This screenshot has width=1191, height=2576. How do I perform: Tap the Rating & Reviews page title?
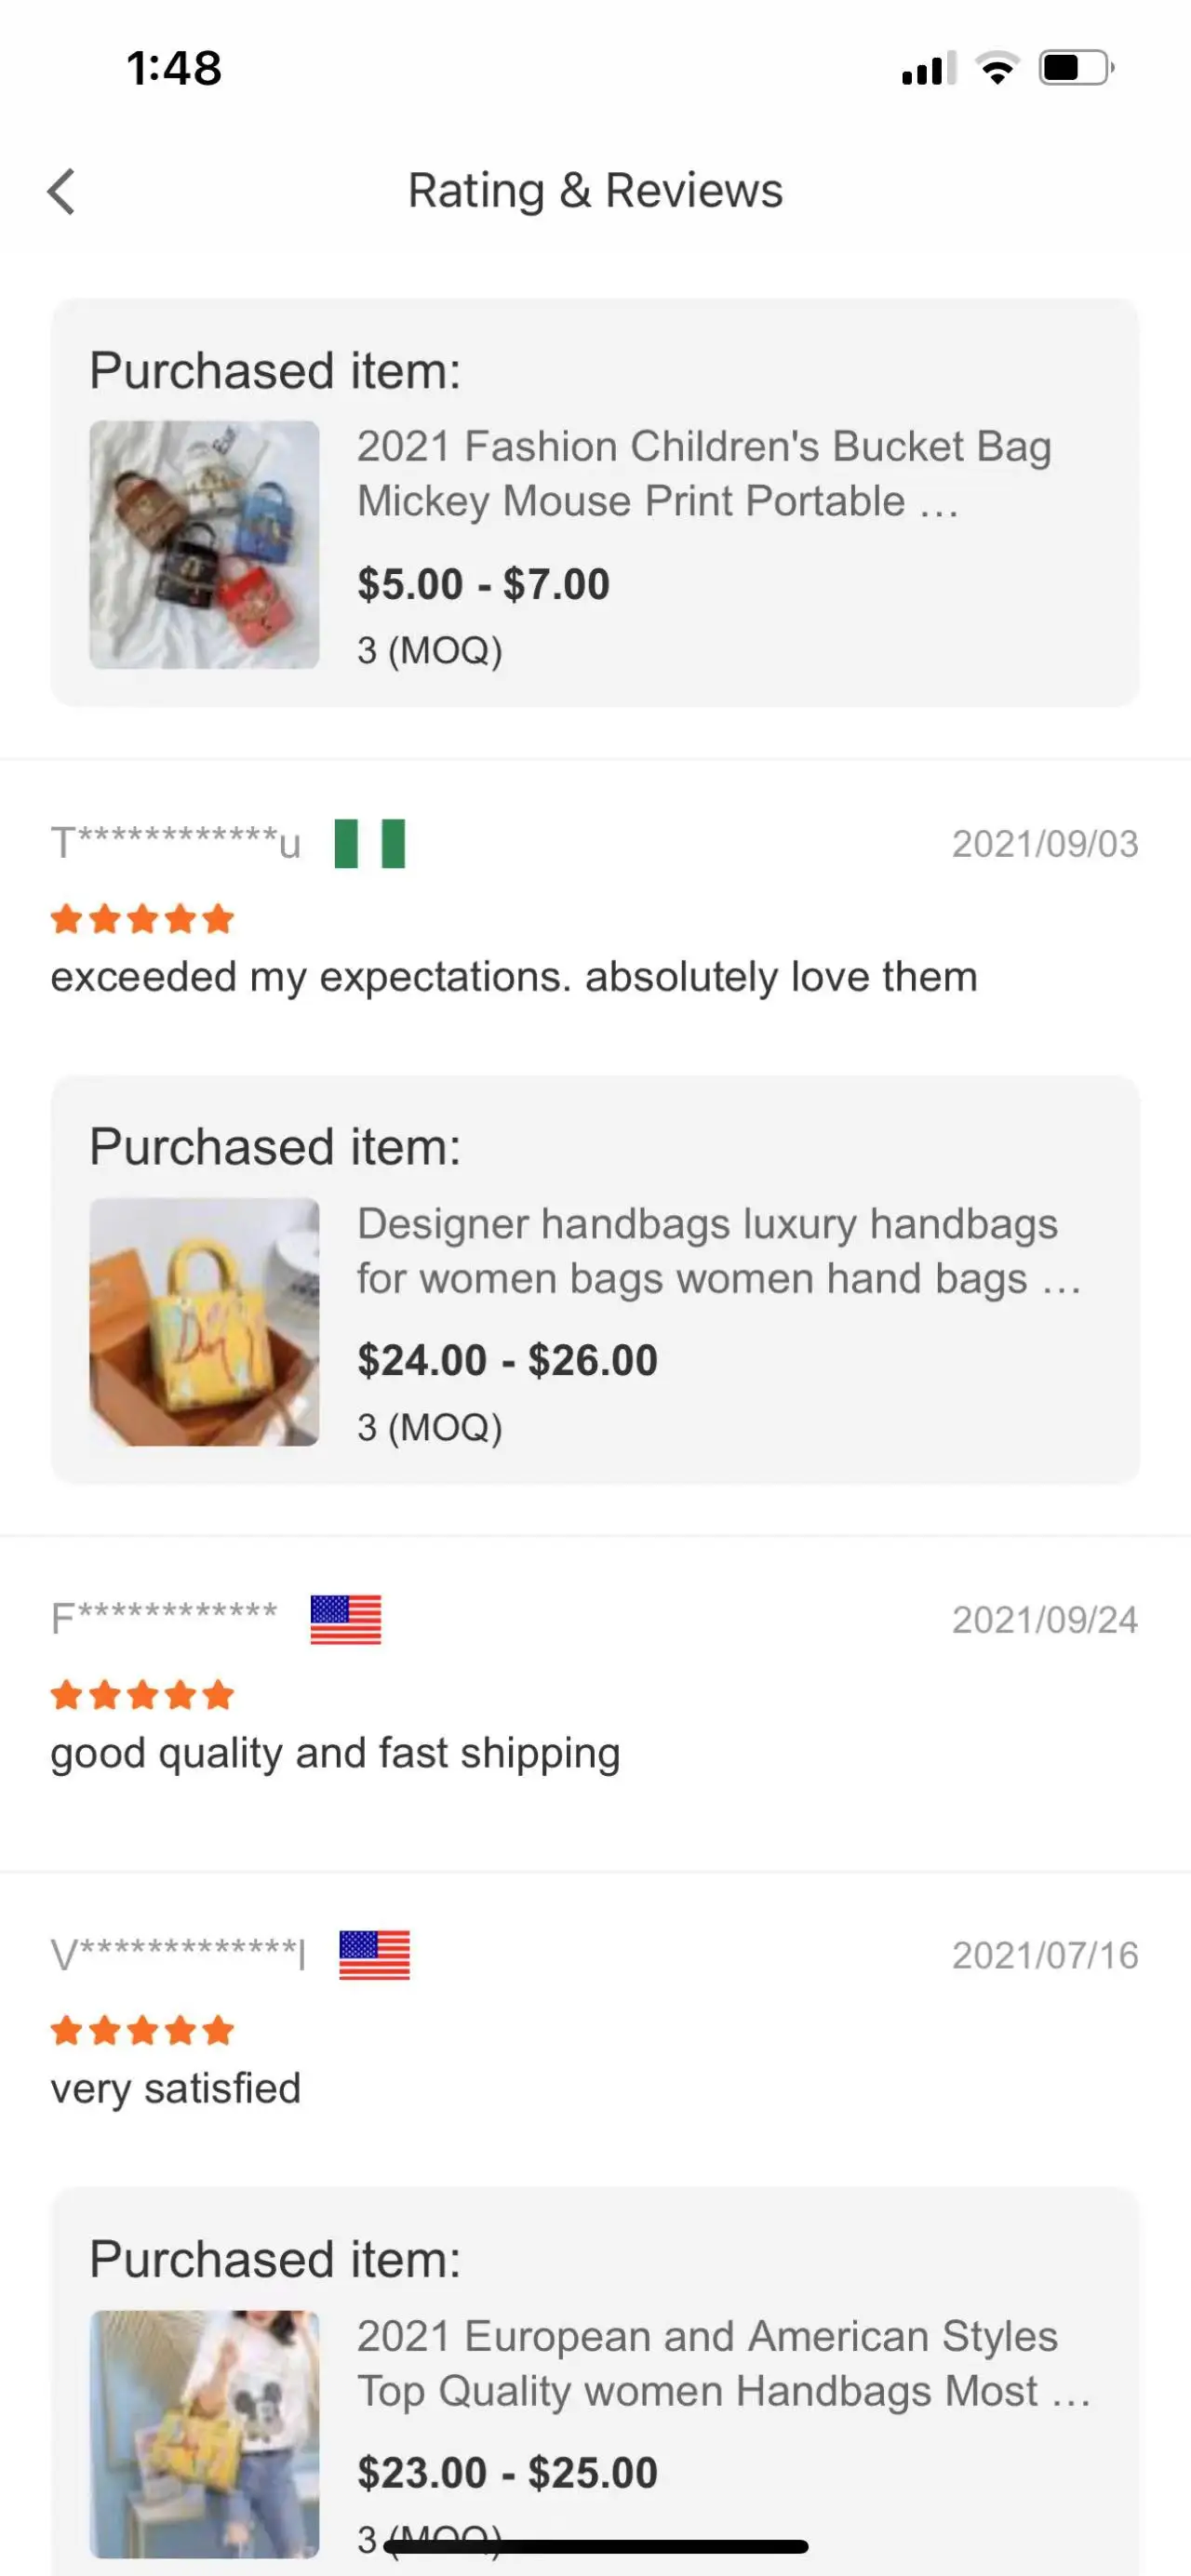click(595, 191)
